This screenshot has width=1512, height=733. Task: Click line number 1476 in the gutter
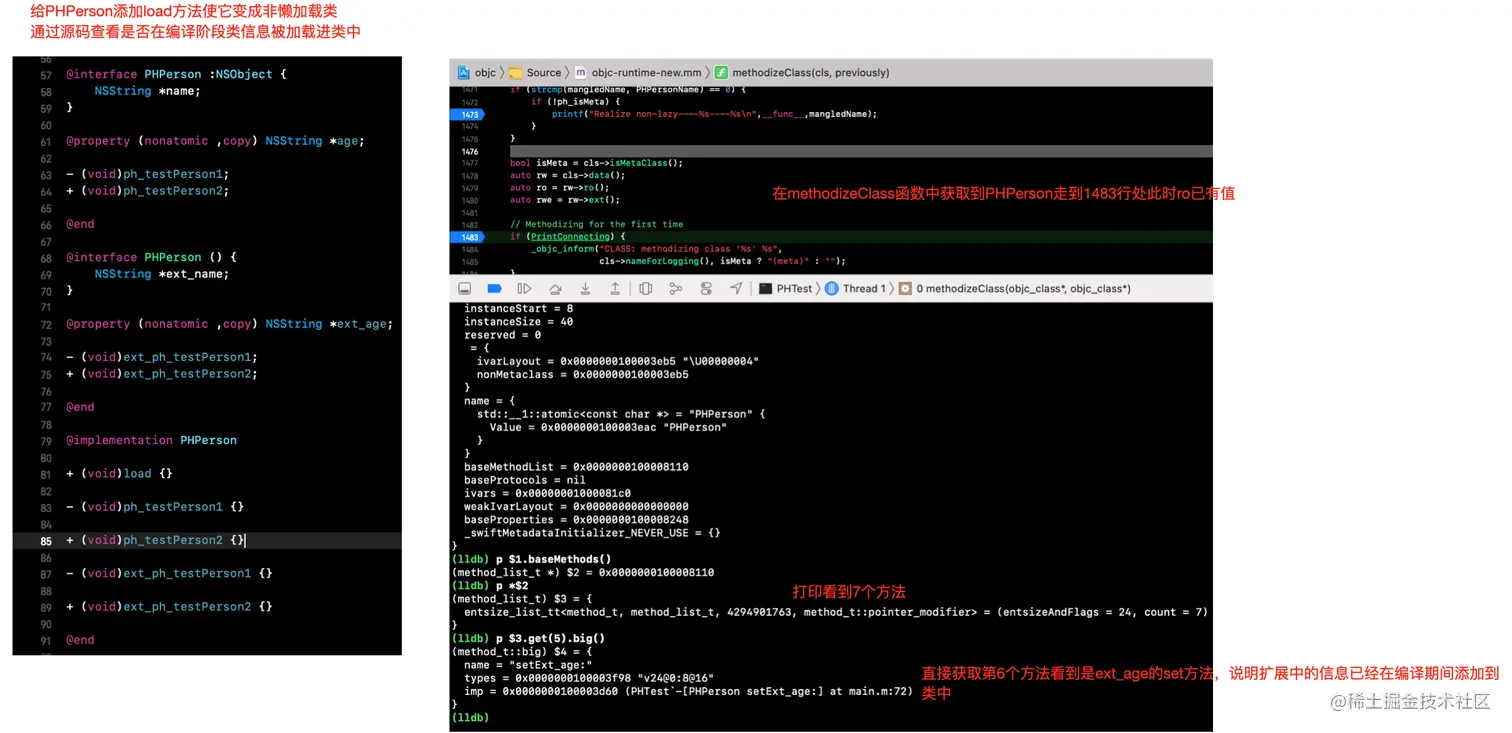[x=470, y=151]
